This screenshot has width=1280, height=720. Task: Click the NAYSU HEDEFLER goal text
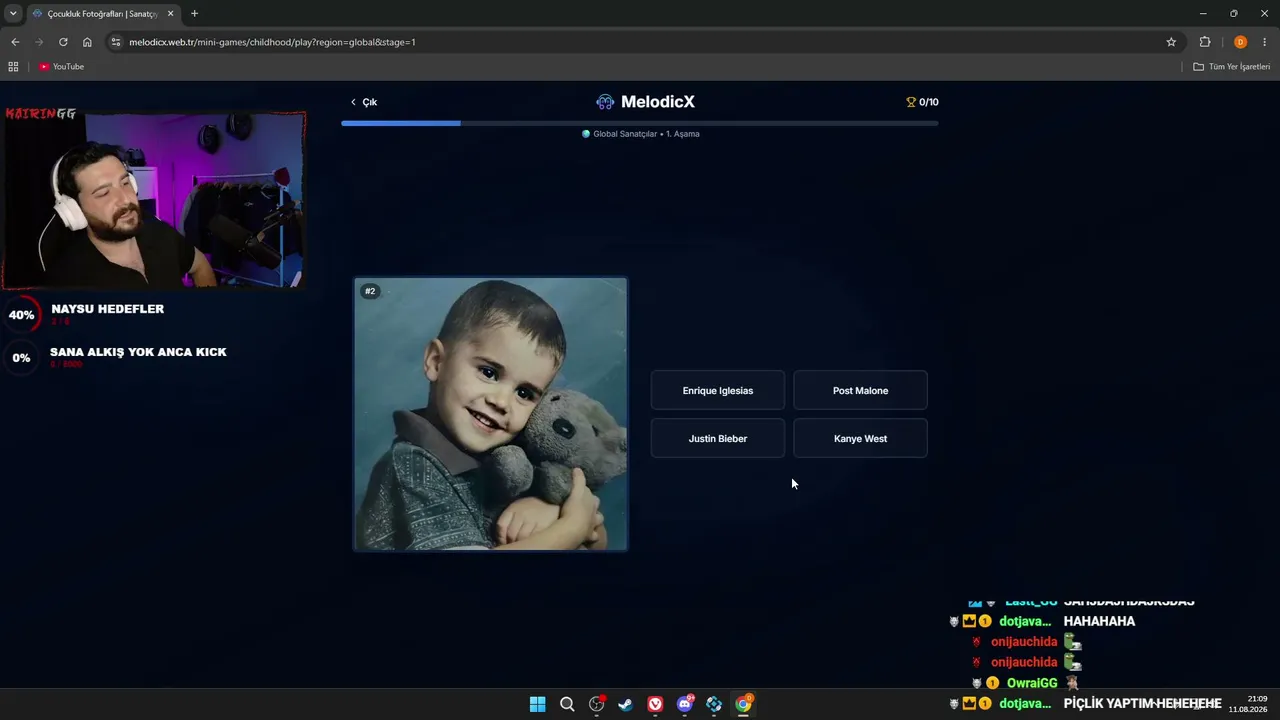108,309
